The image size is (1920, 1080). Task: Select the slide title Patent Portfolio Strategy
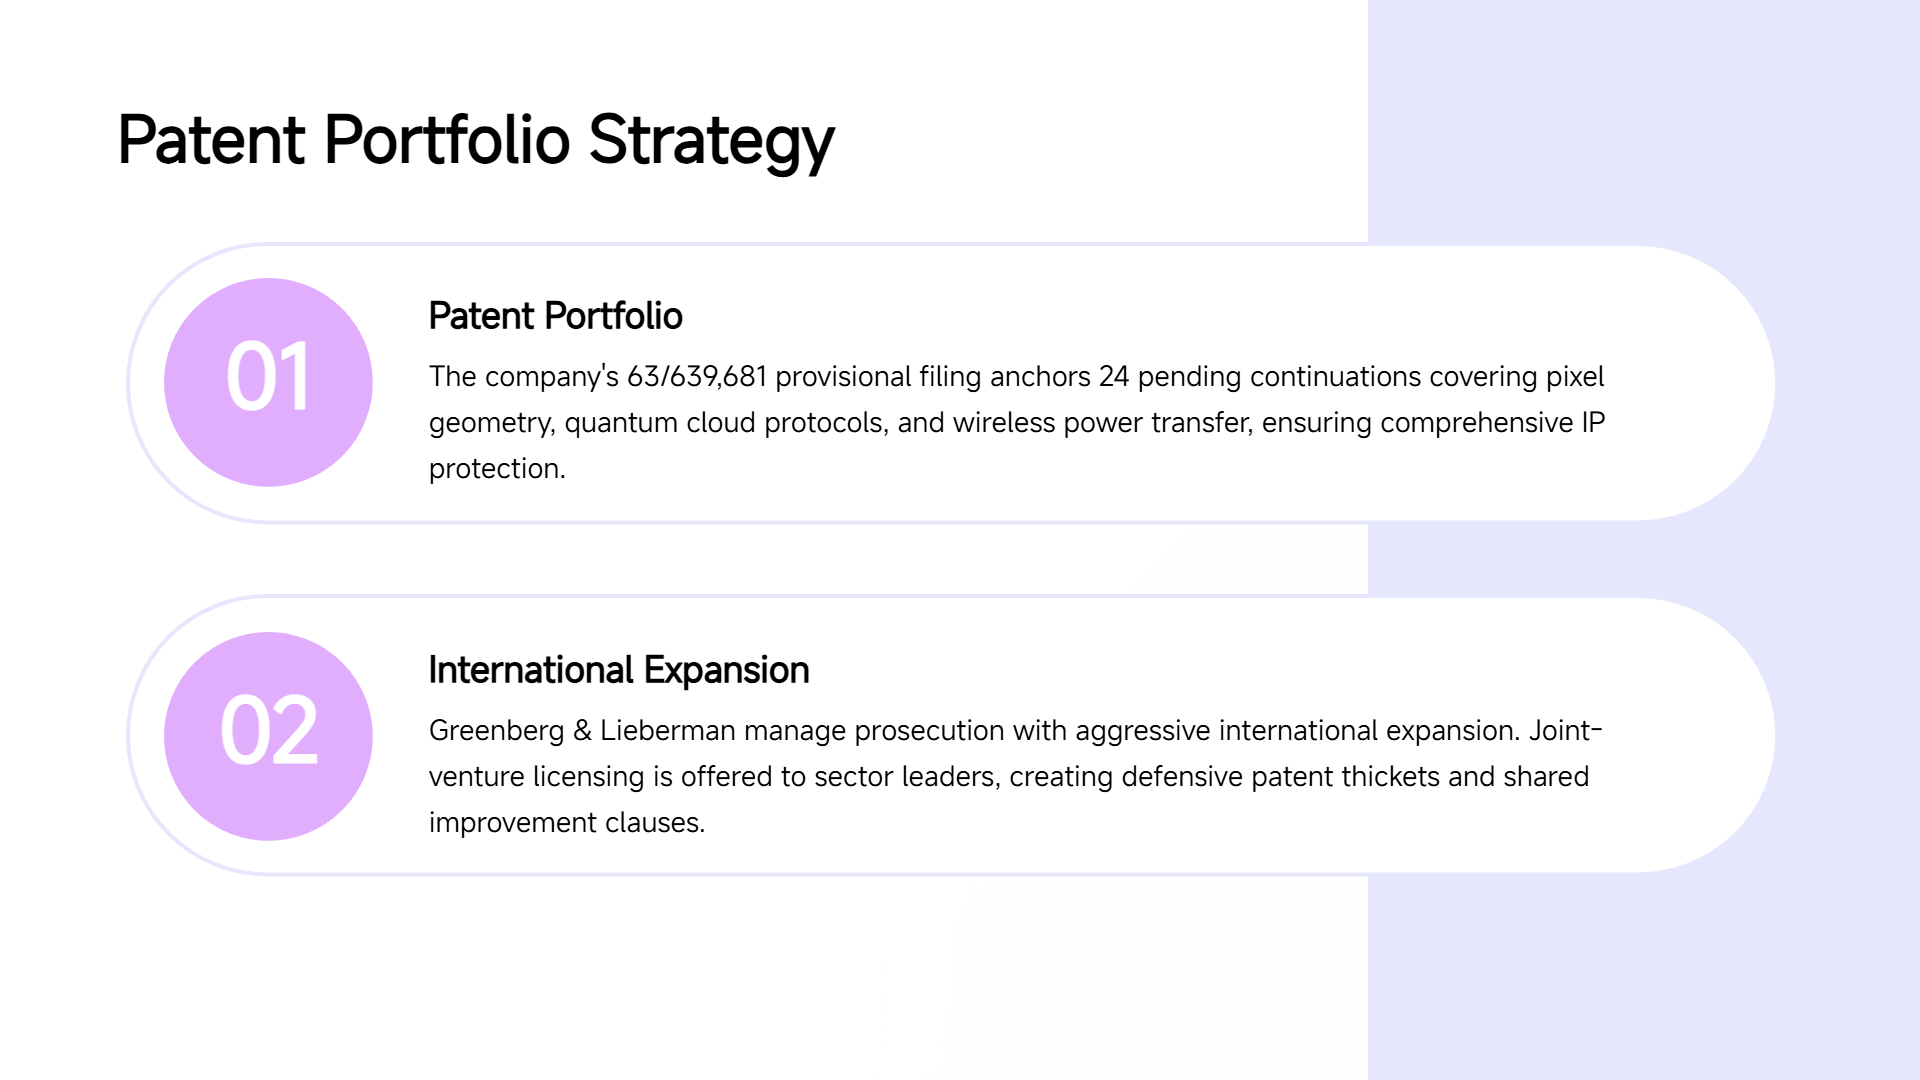pos(475,140)
